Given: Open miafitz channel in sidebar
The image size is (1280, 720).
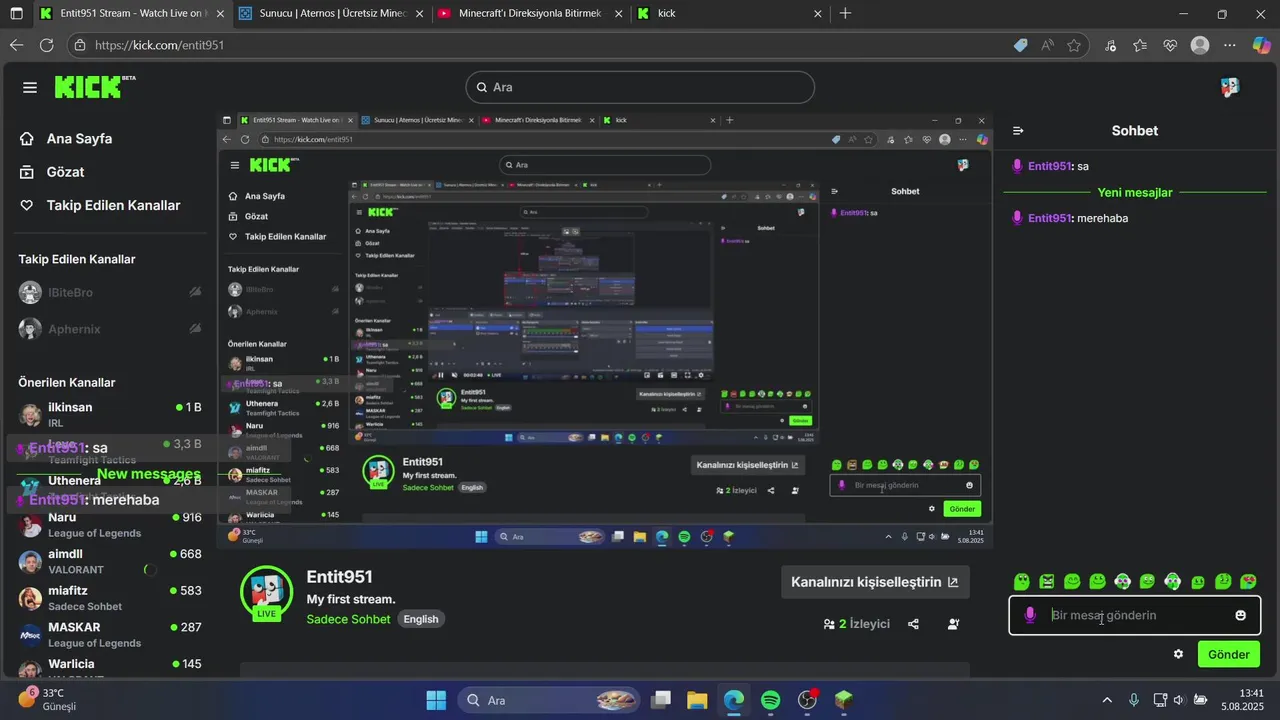Looking at the screenshot, I should tap(110, 598).
